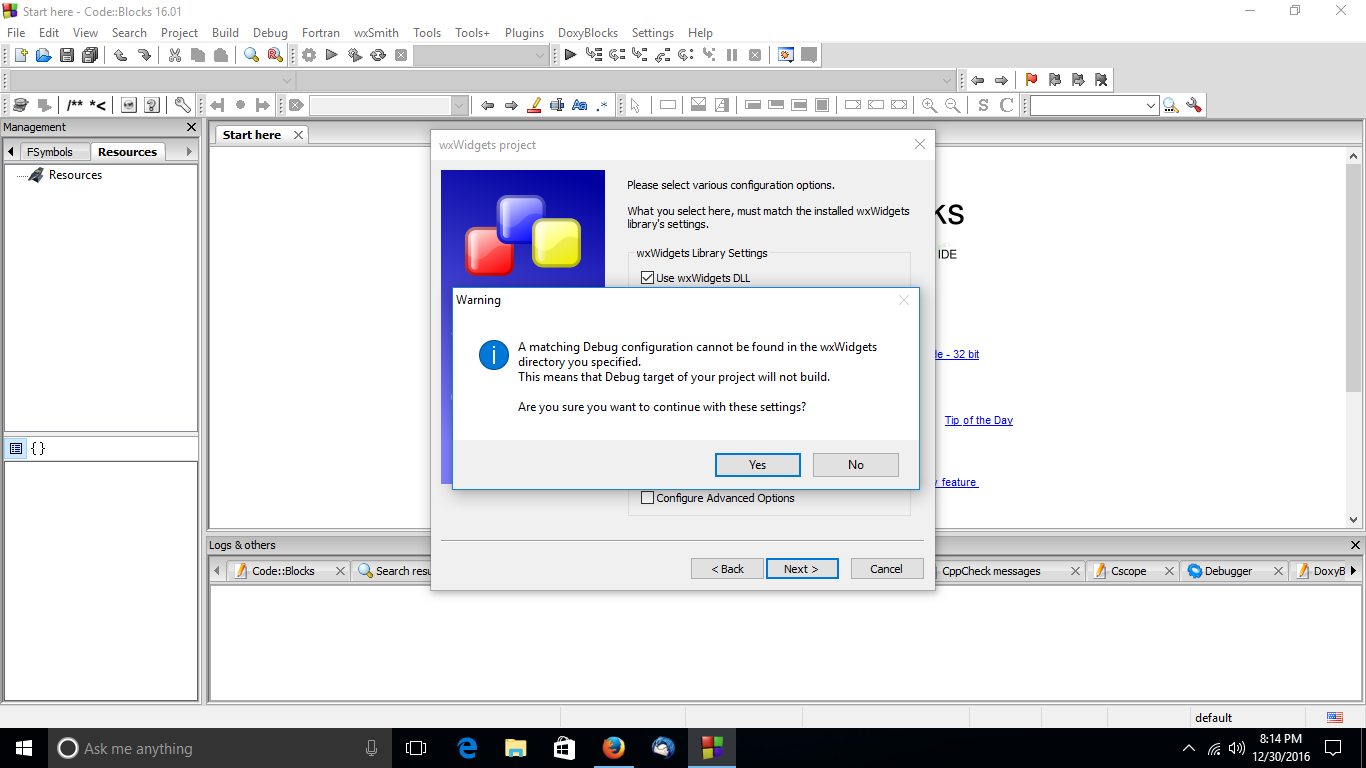Open the wxSmith menu

point(376,33)
